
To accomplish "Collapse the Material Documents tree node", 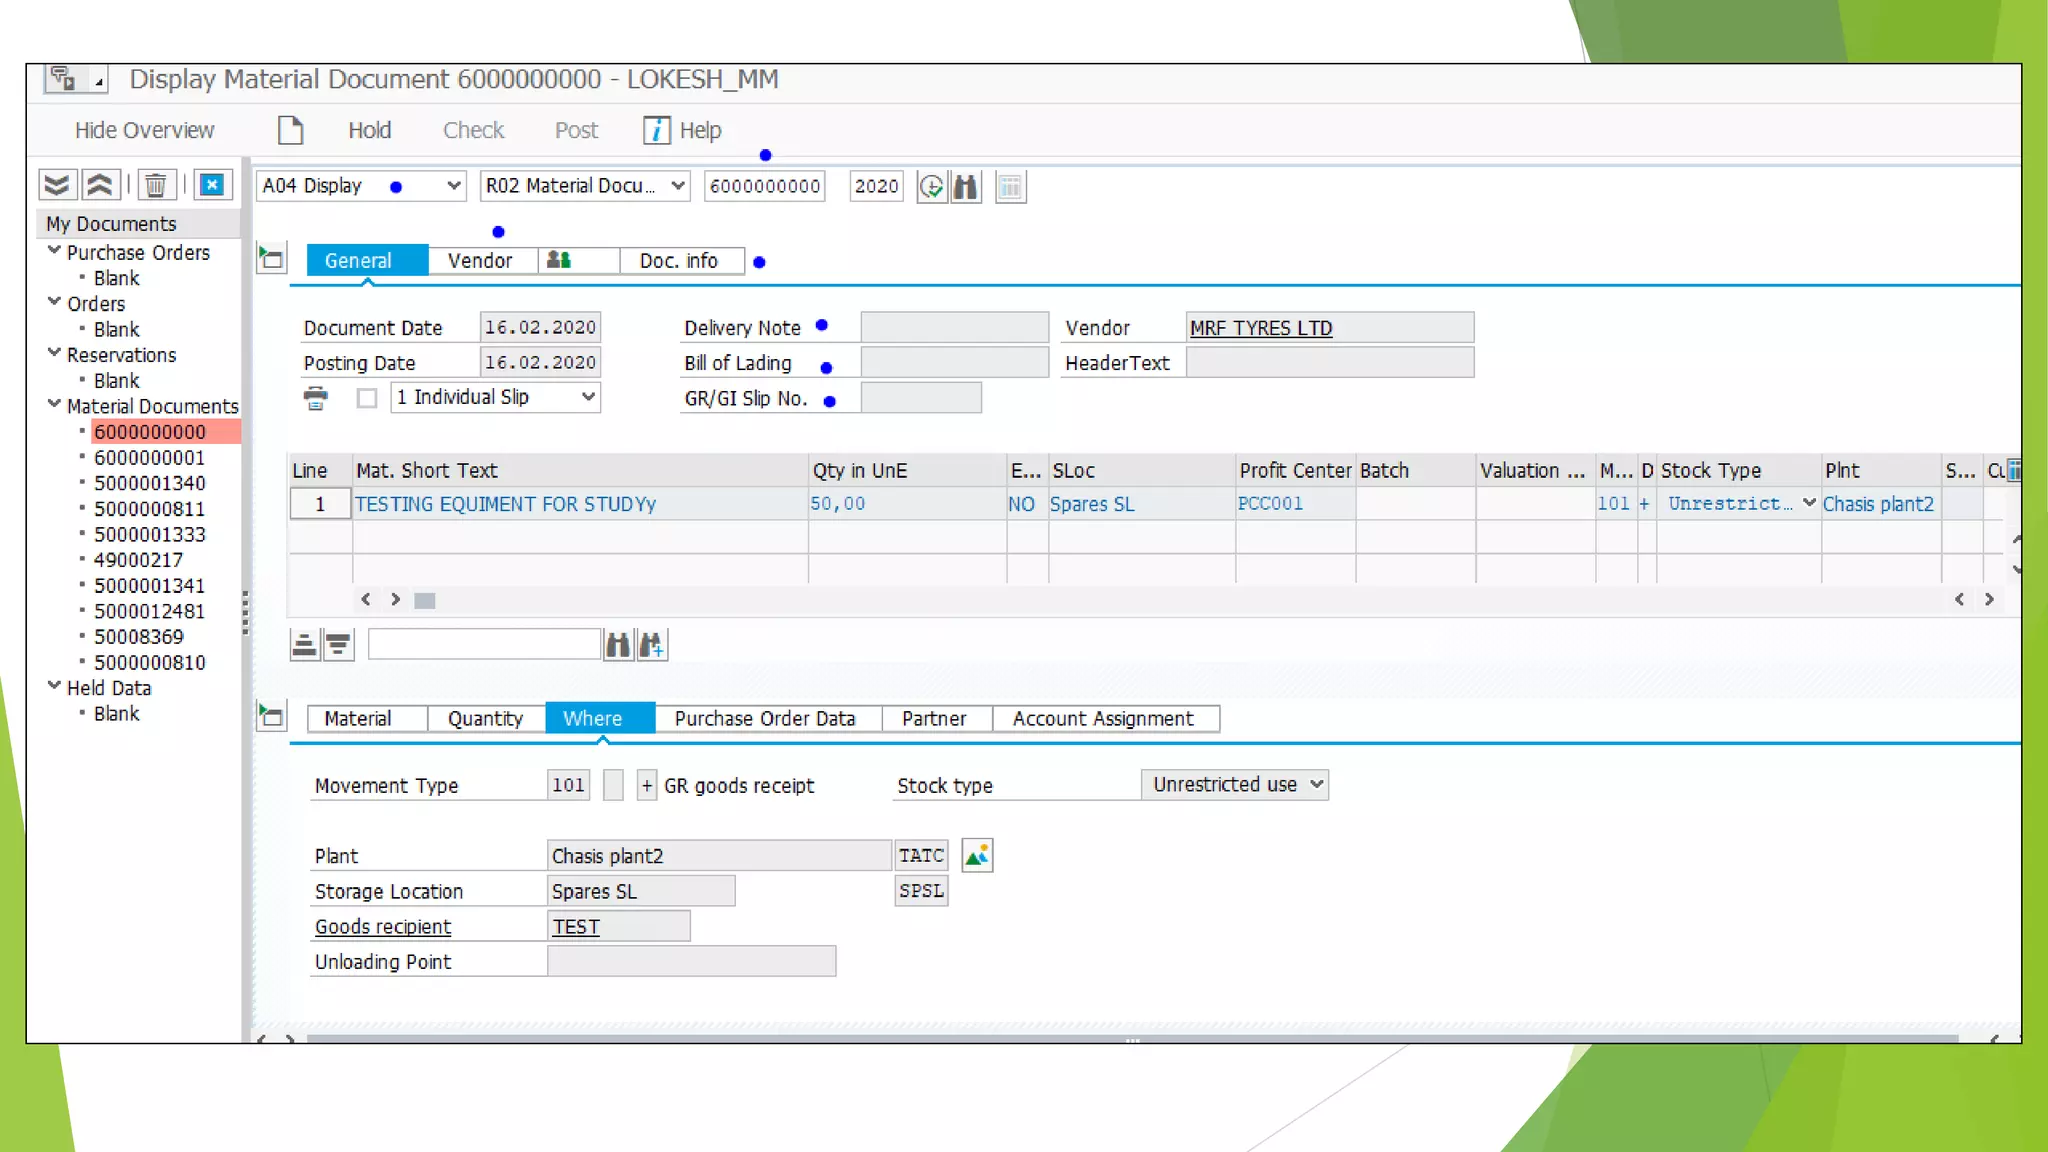I will pyautogui.click(x=54, y=405).
